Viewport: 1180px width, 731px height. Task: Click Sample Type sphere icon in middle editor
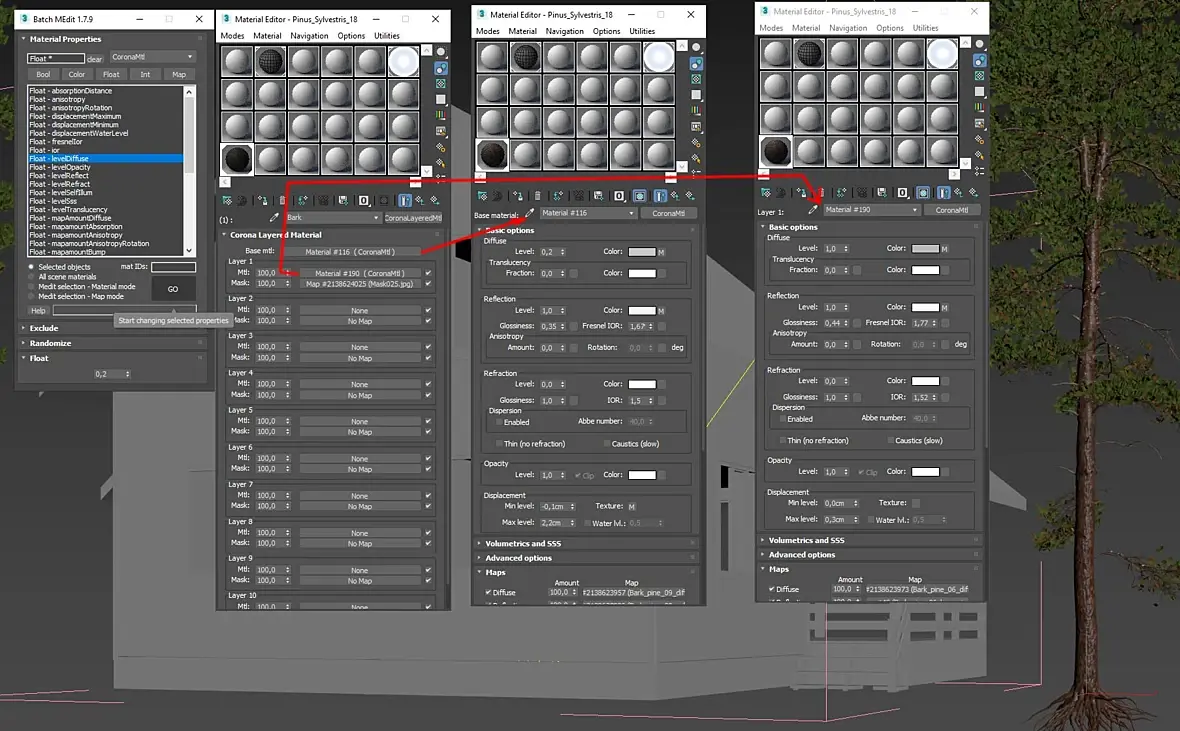(696, 47)
